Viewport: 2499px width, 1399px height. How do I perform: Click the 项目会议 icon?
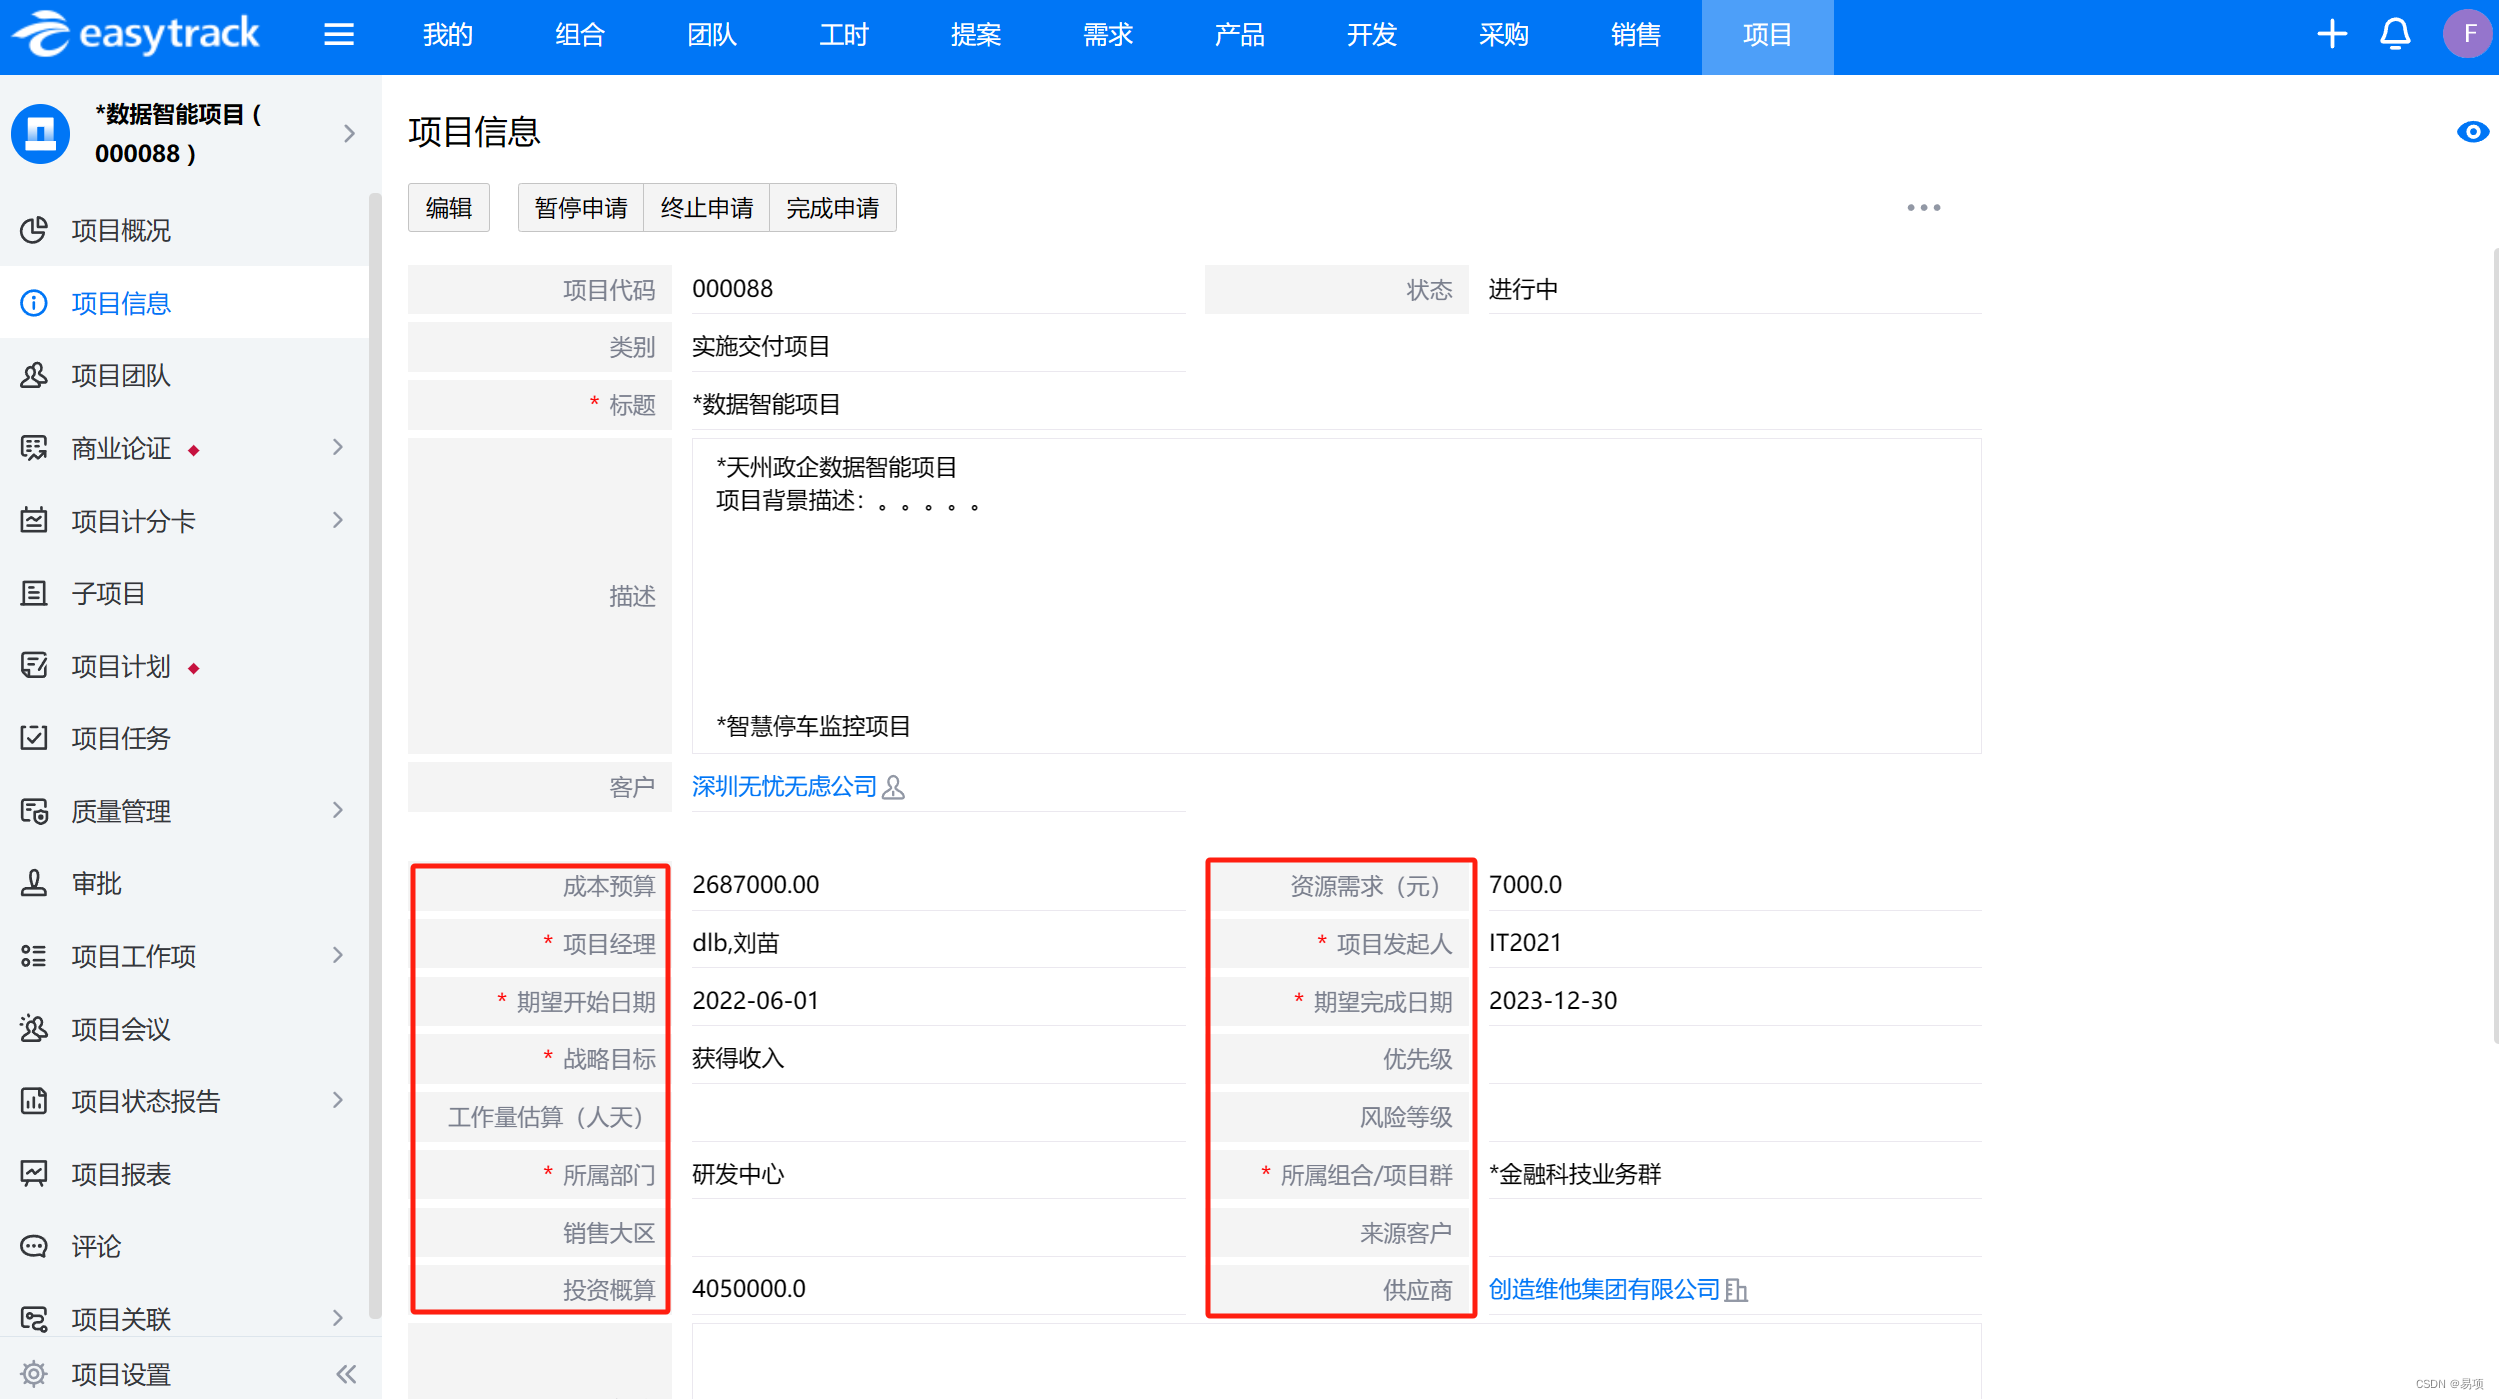coord(34,1028)
